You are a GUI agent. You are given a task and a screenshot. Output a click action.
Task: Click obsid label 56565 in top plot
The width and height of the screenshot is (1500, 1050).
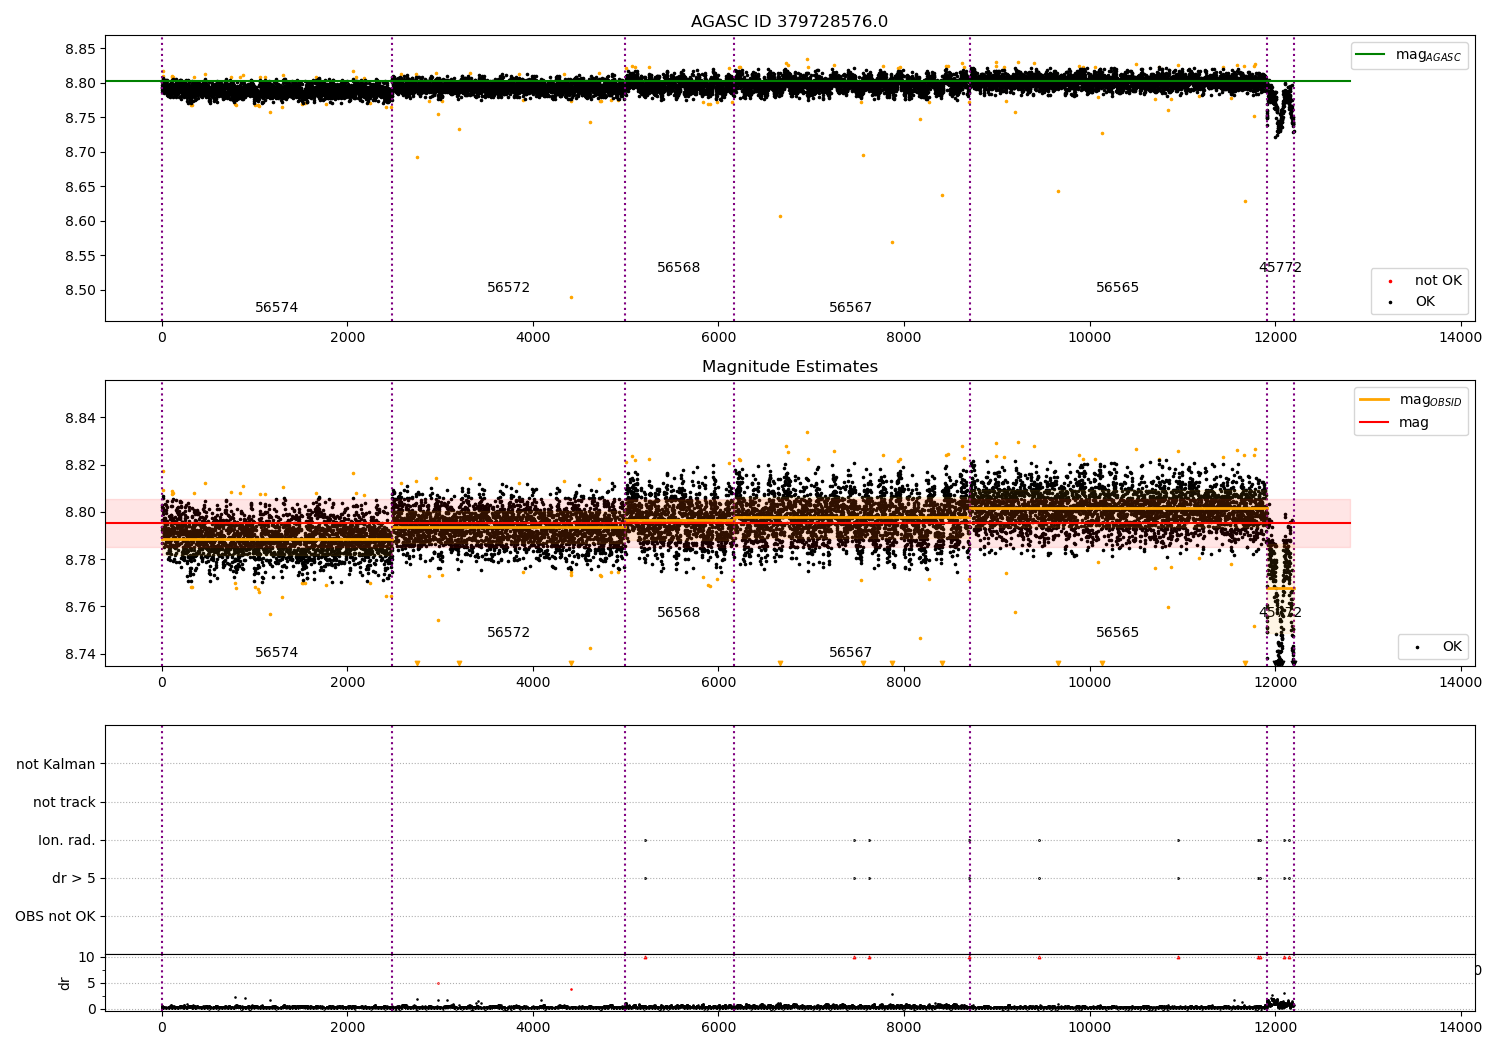[x=1117, y=288]
